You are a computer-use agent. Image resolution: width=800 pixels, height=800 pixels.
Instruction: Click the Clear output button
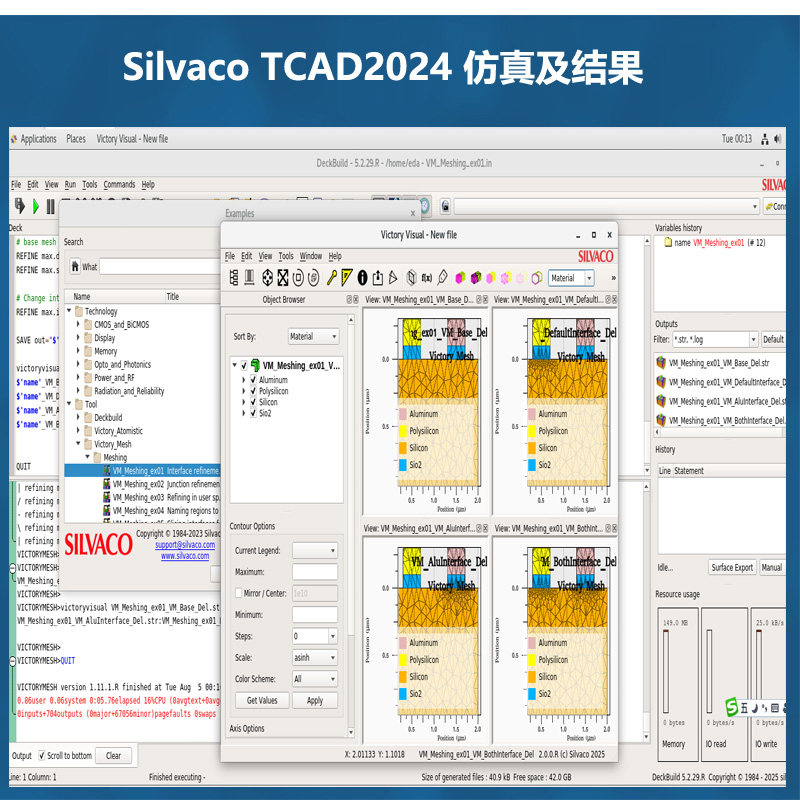click(113, 756)
